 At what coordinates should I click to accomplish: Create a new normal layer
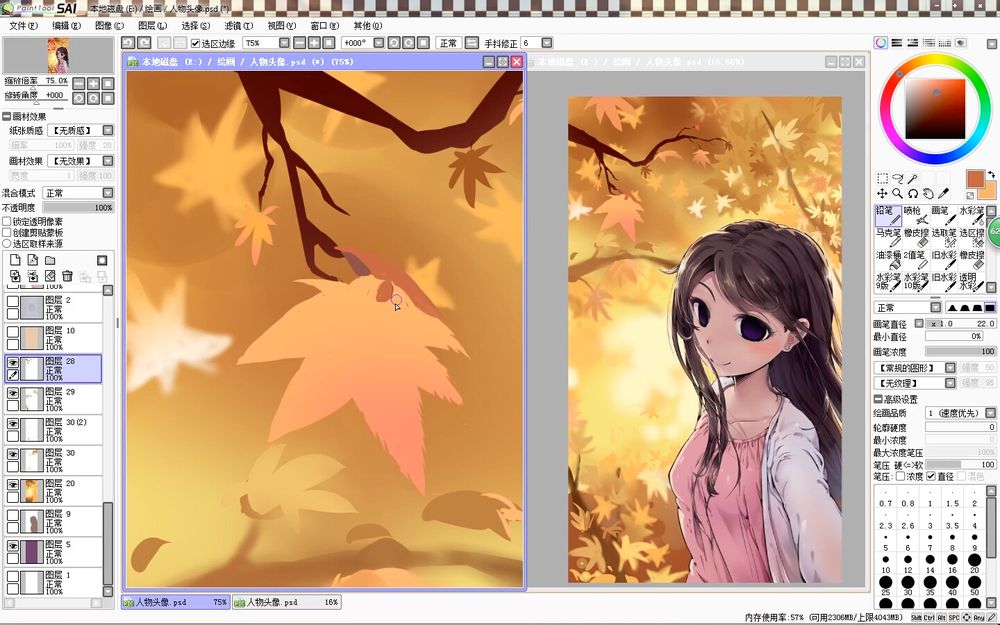[x=15, y=260]
